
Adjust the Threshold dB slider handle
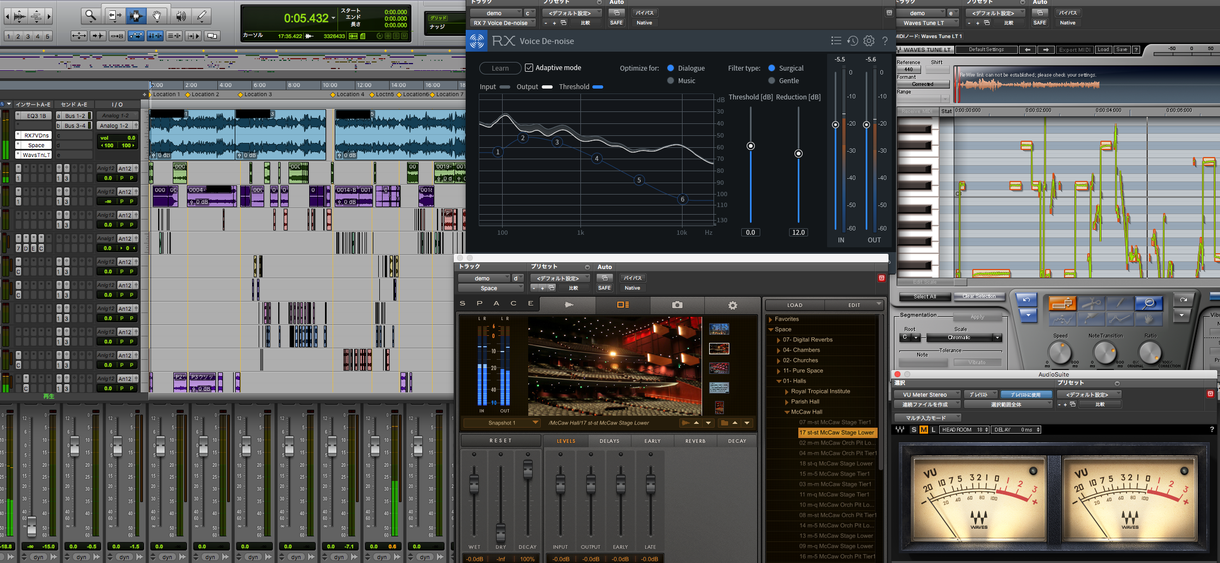(750, 146)
